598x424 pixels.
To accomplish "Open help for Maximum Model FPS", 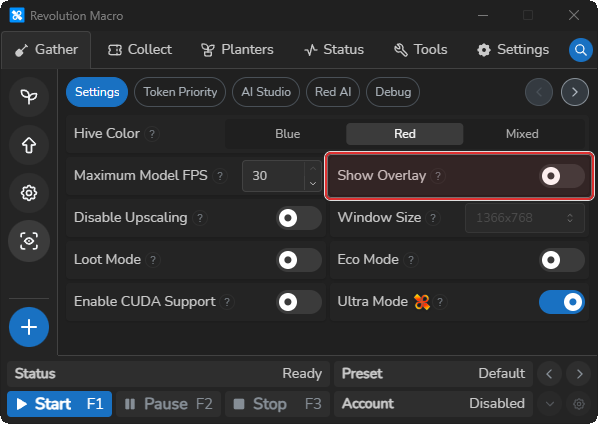I will 220,176.
